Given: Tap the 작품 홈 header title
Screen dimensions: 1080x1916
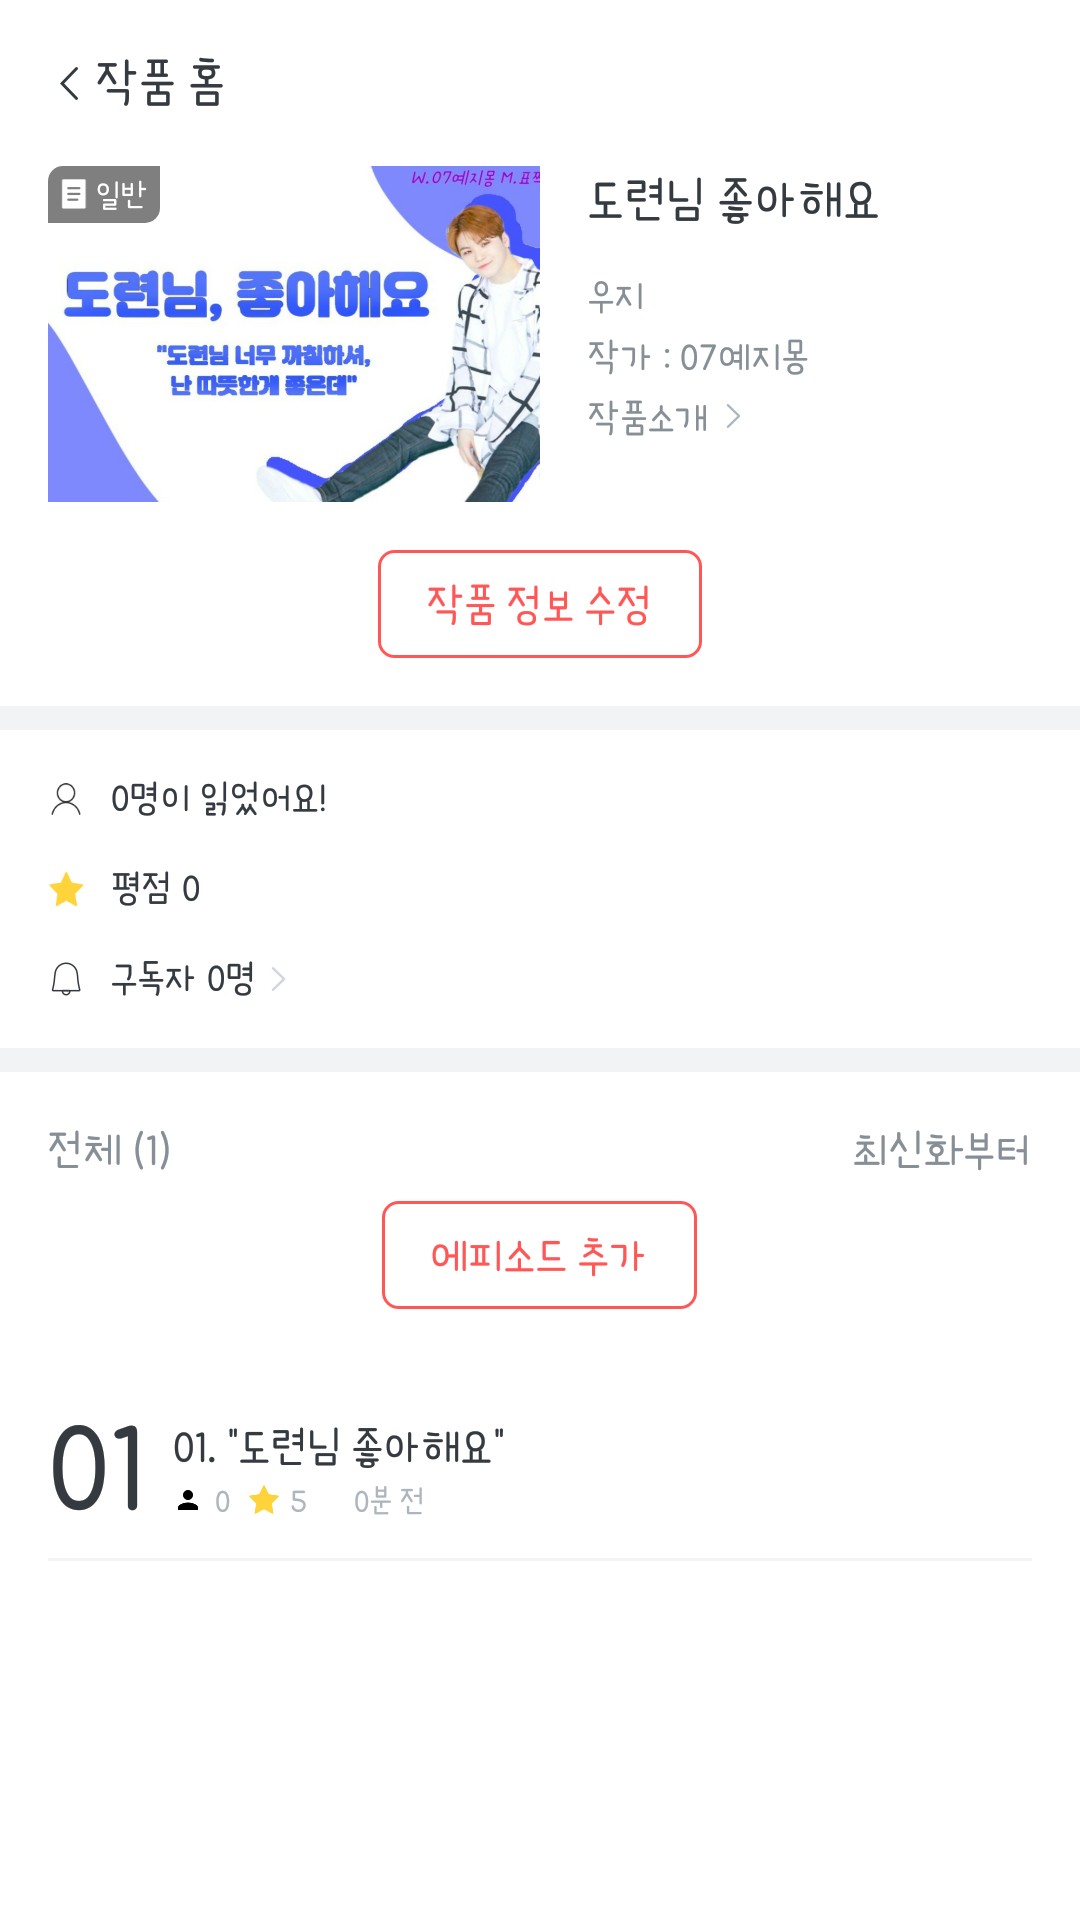Looking at the screenshot, I should click(x=160, y=83).
